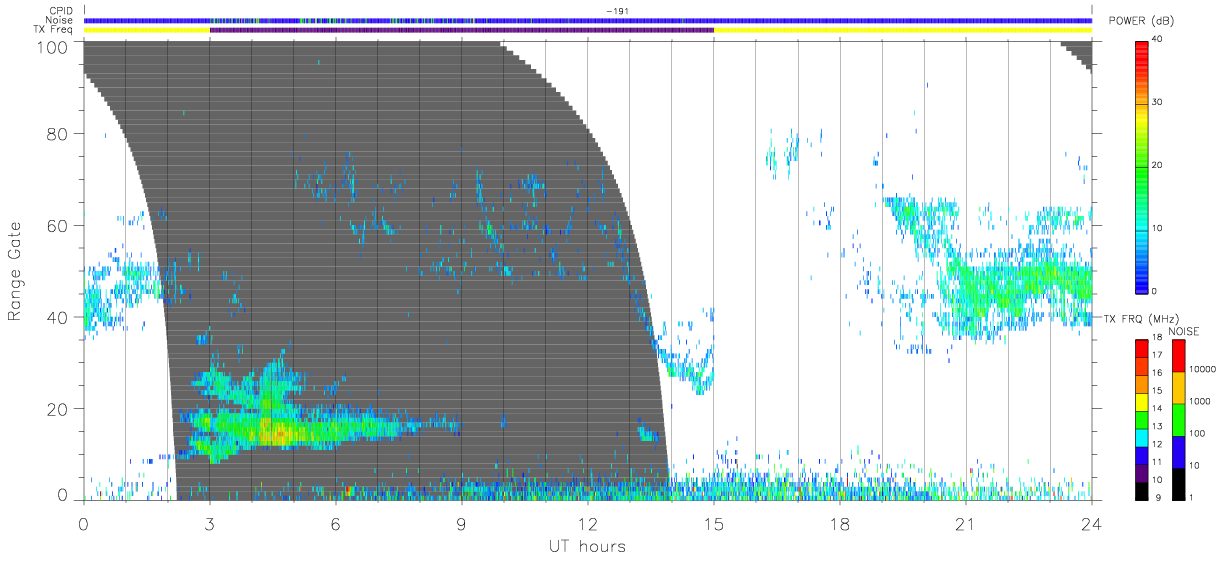This screenshot has height=567, width=1228.
Task: Pick the red 17-18 MHz TX FRQ swatch
Action: [x=1142, y=349]
